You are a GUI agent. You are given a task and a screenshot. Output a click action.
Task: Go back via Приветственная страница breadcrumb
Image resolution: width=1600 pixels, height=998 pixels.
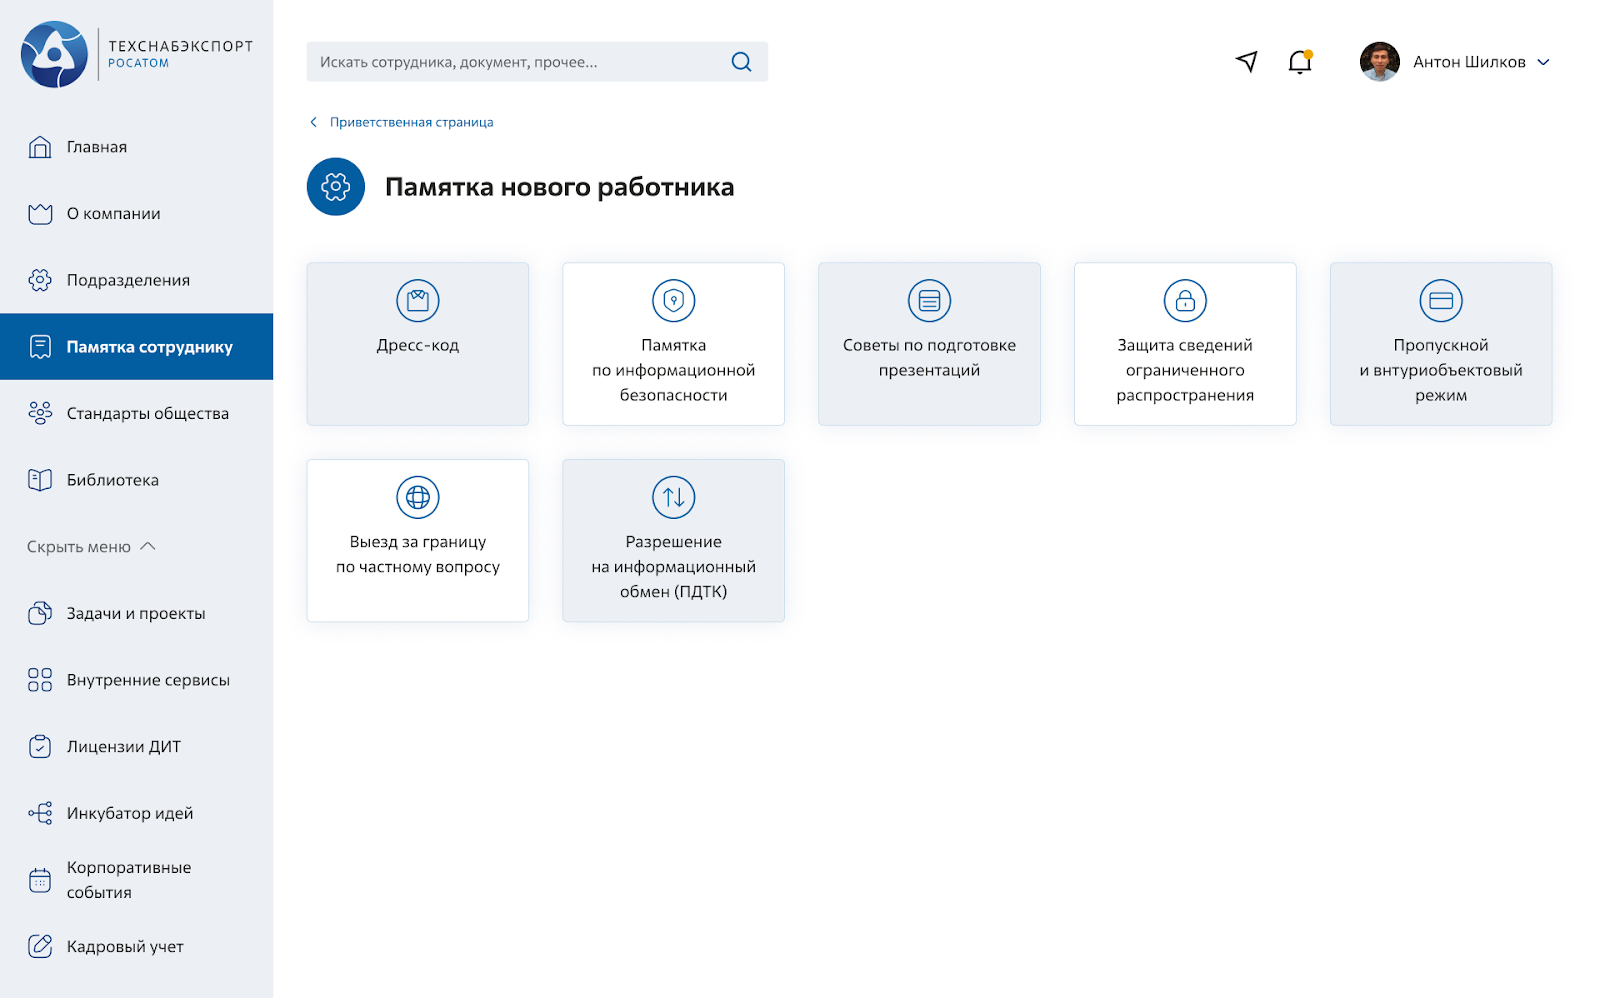(x=410, y=122)
